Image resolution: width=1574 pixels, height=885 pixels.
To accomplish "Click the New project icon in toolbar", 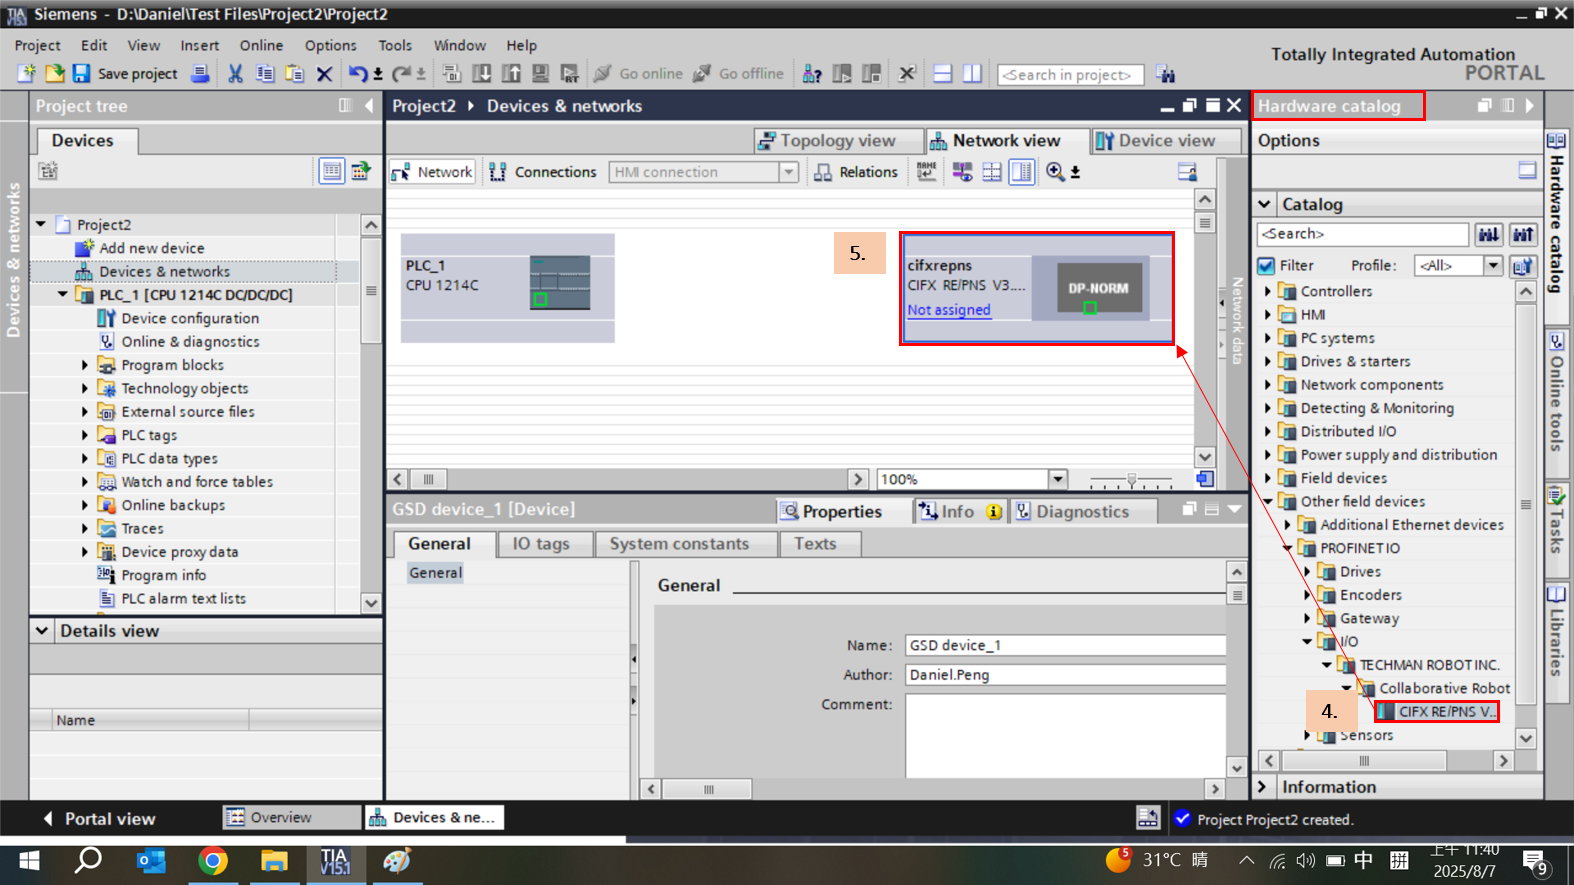I will [x=26, y=73].
